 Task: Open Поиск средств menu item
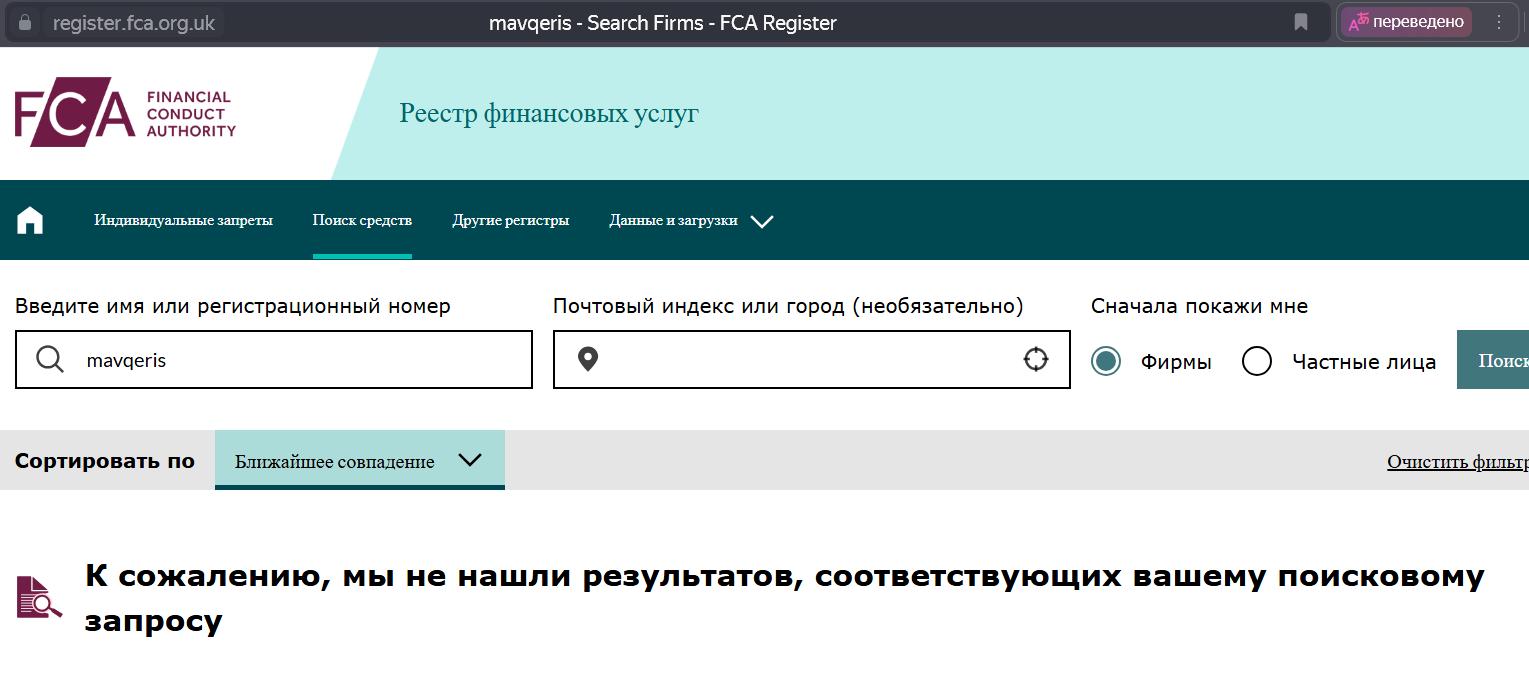[x=362, y=220]
